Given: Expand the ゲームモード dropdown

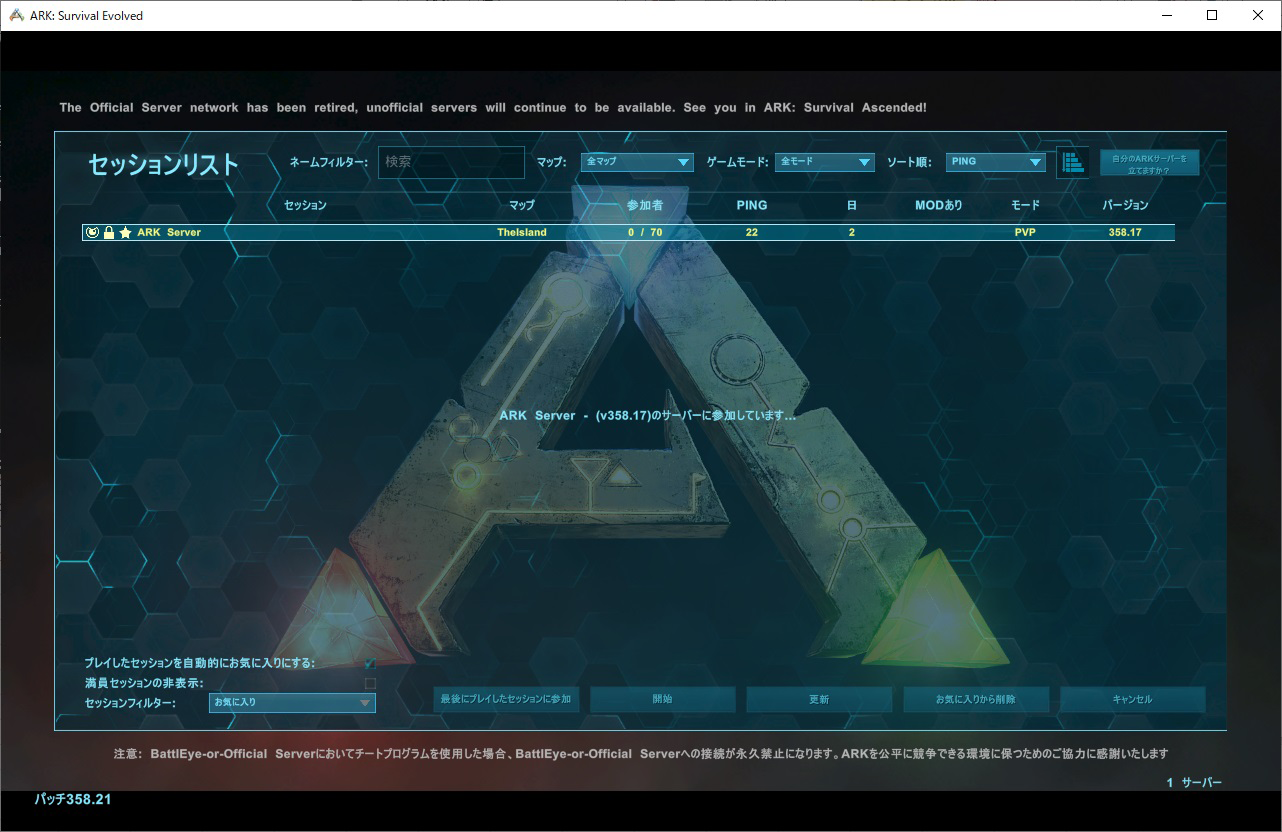Looking at the screenshot, I should click(x=824, y=162).
